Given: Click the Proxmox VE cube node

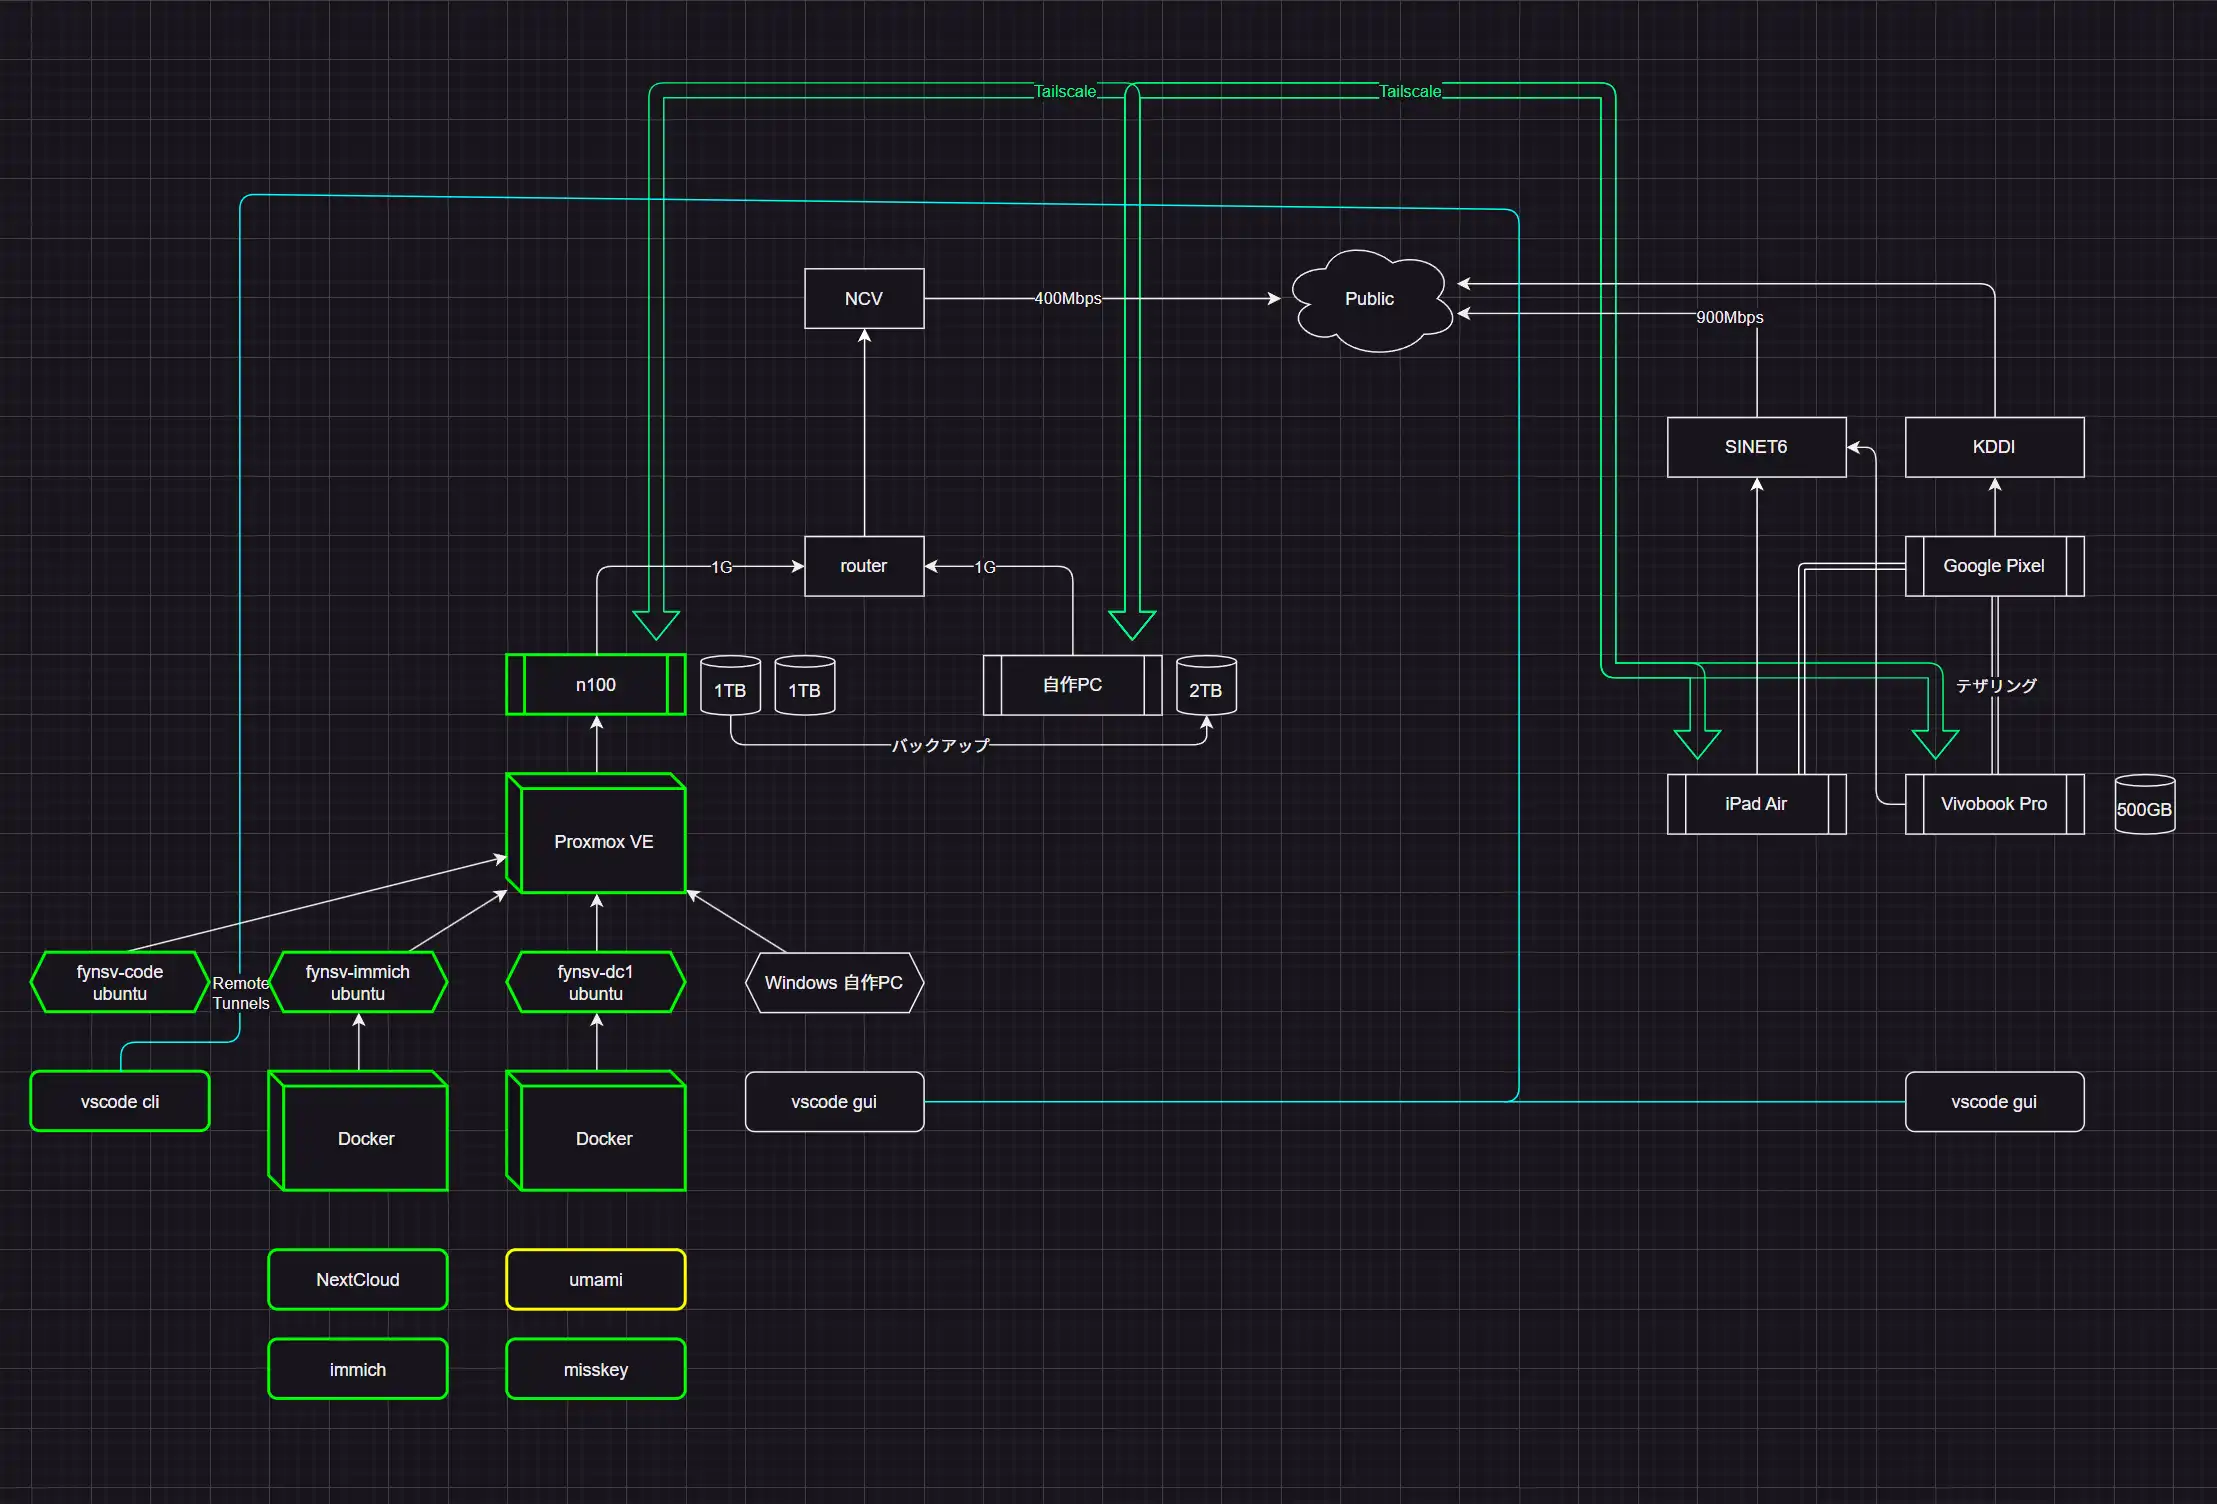Looking at the screenshot, I should 603,841.
